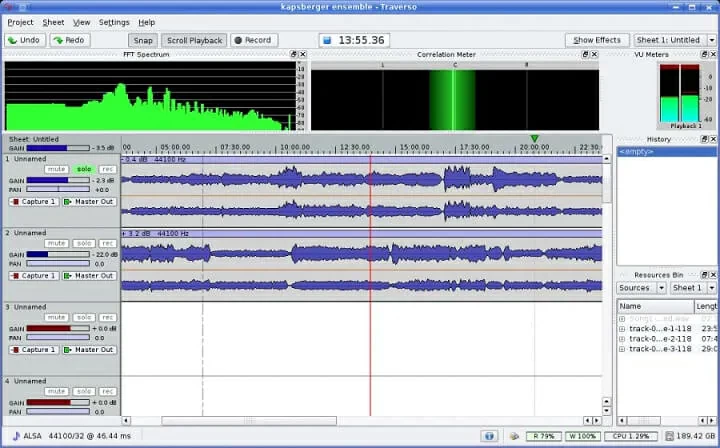The width and height of the screenshot is (720, 448).
Task: Close the Correlation Meter panel
Action: pyautogui.click(x=595, y=54)
